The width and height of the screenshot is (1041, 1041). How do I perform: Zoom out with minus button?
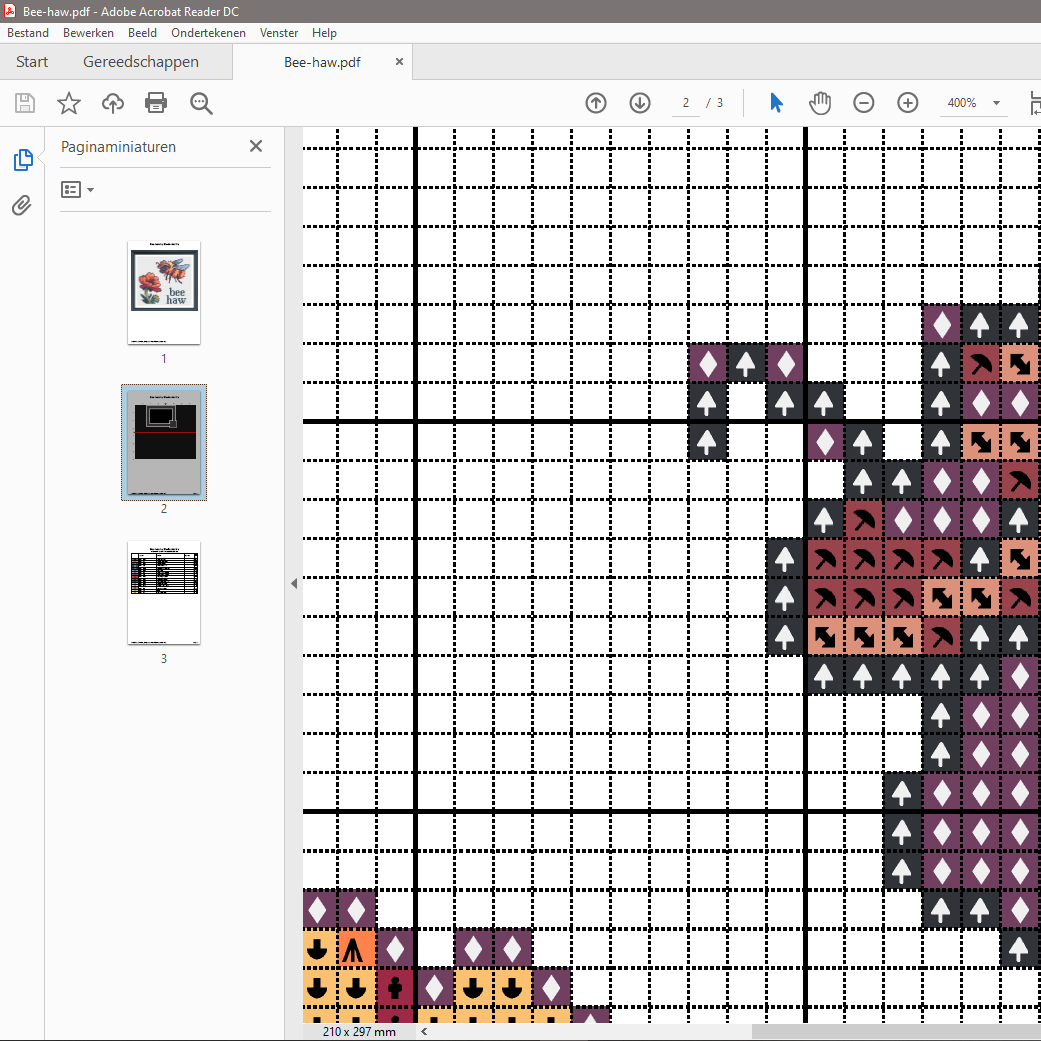tap(864, 103)
